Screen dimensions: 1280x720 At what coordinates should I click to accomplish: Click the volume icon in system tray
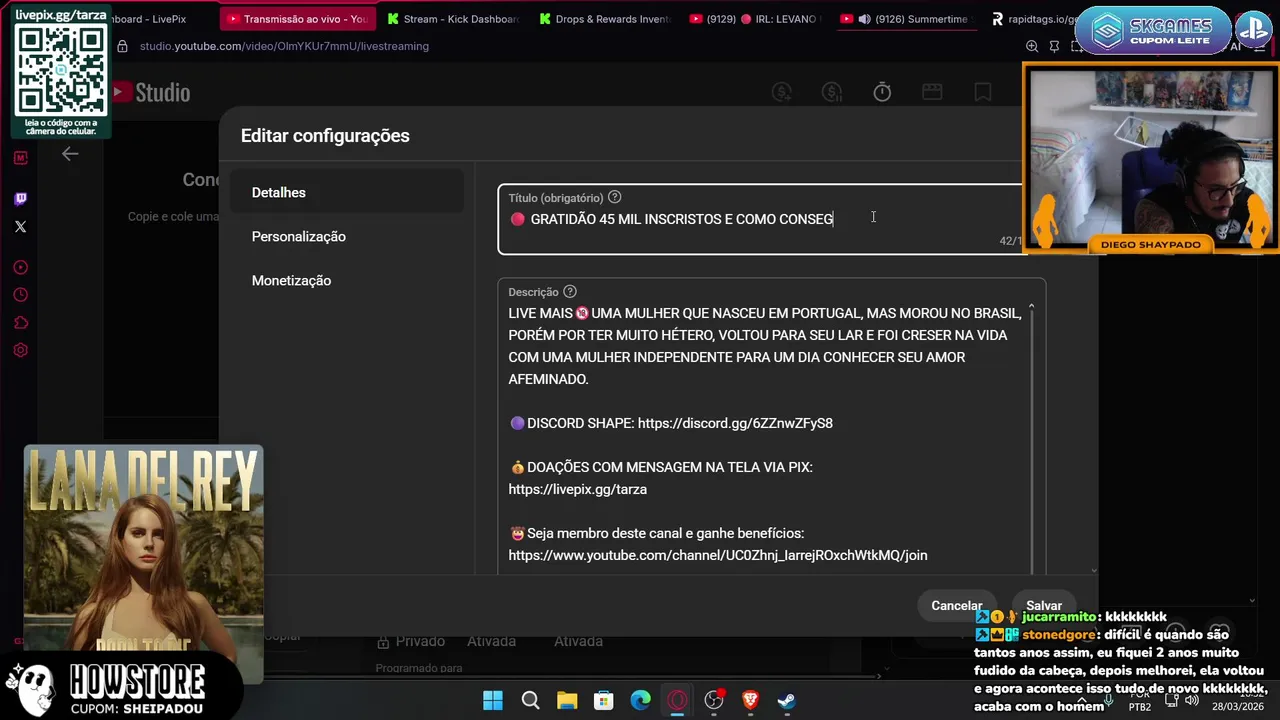click(x=1191, y=700)
